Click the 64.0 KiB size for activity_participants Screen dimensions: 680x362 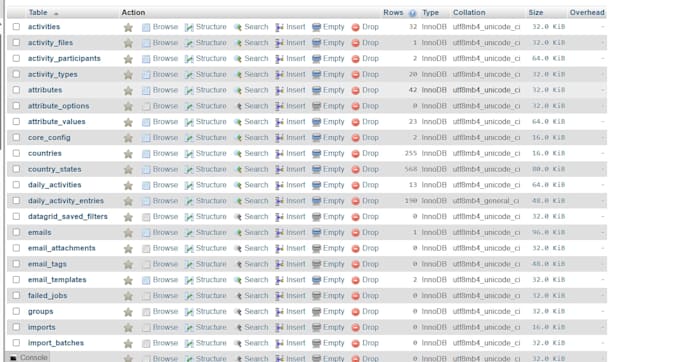549,59
